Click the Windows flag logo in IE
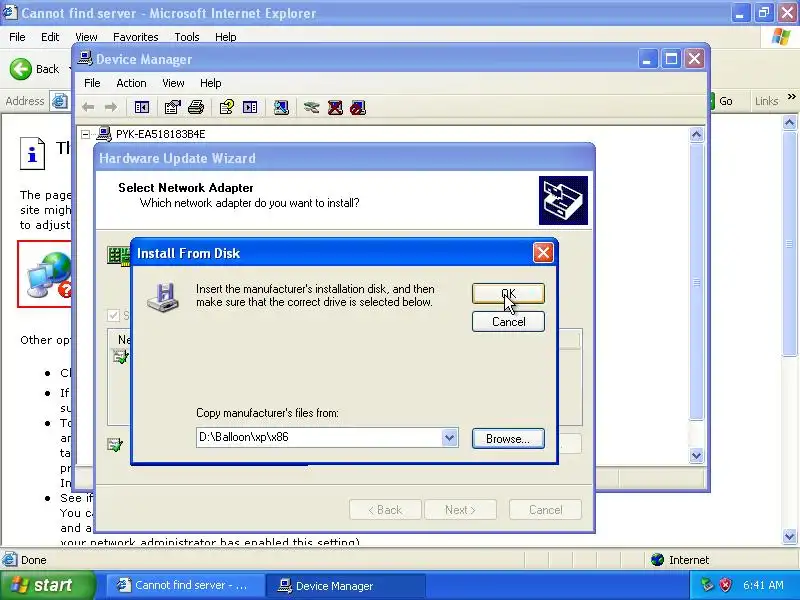This screenshot has height=600, width=800. (781, 37)
